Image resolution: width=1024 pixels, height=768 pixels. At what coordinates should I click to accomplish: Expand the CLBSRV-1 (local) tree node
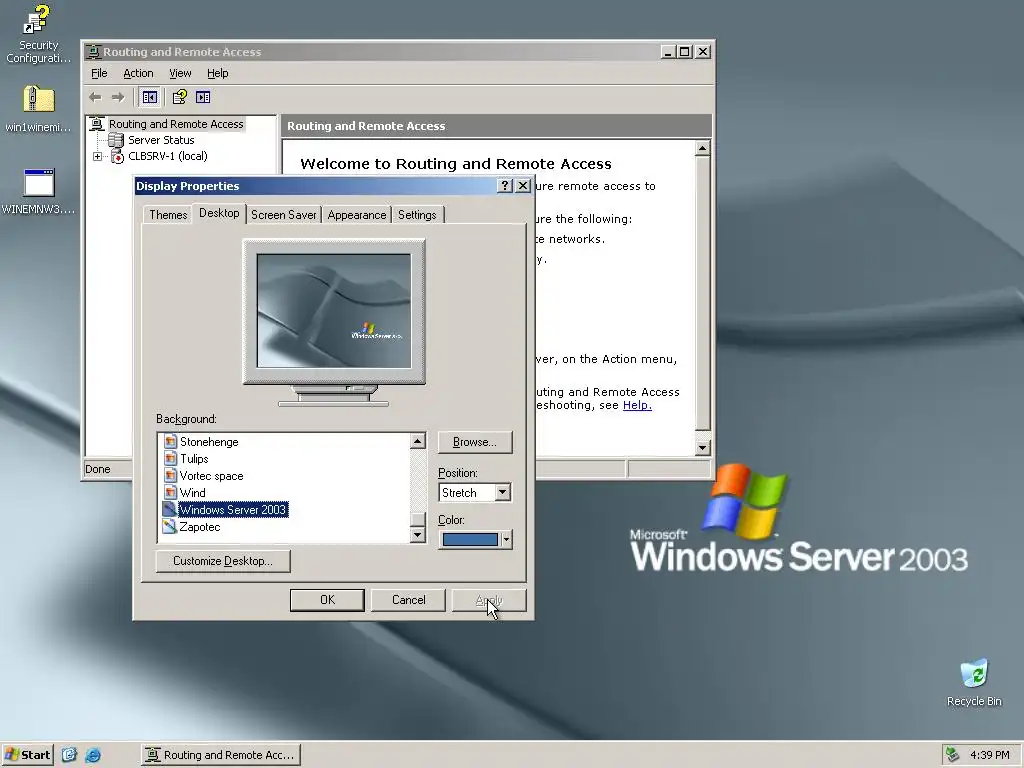tap(97, 156)
